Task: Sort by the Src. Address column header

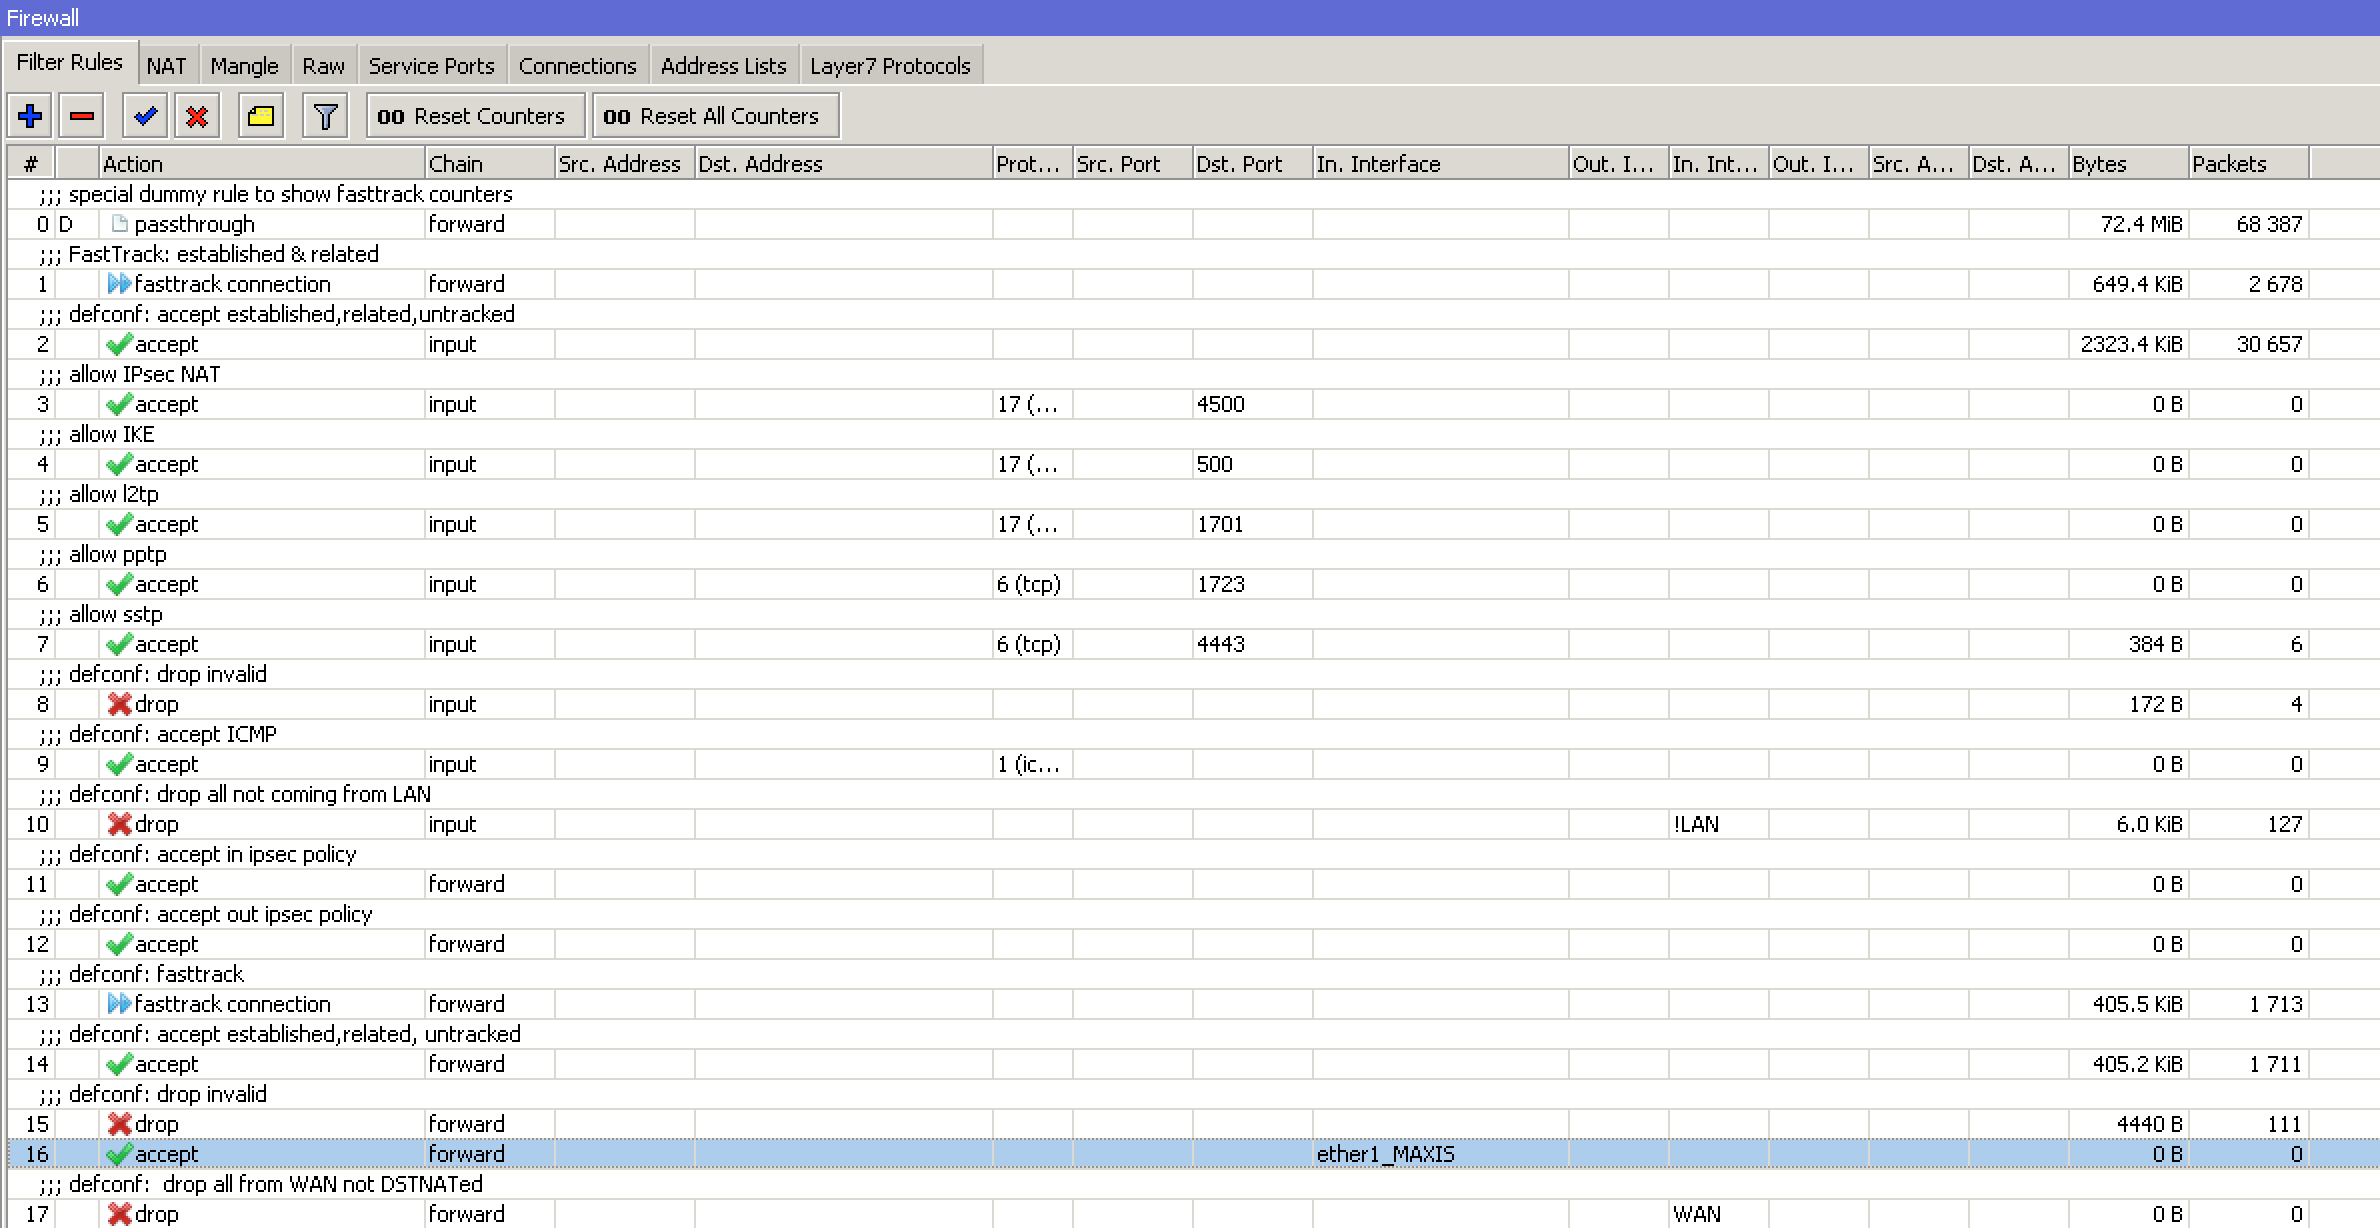Action: coord(624,164)
